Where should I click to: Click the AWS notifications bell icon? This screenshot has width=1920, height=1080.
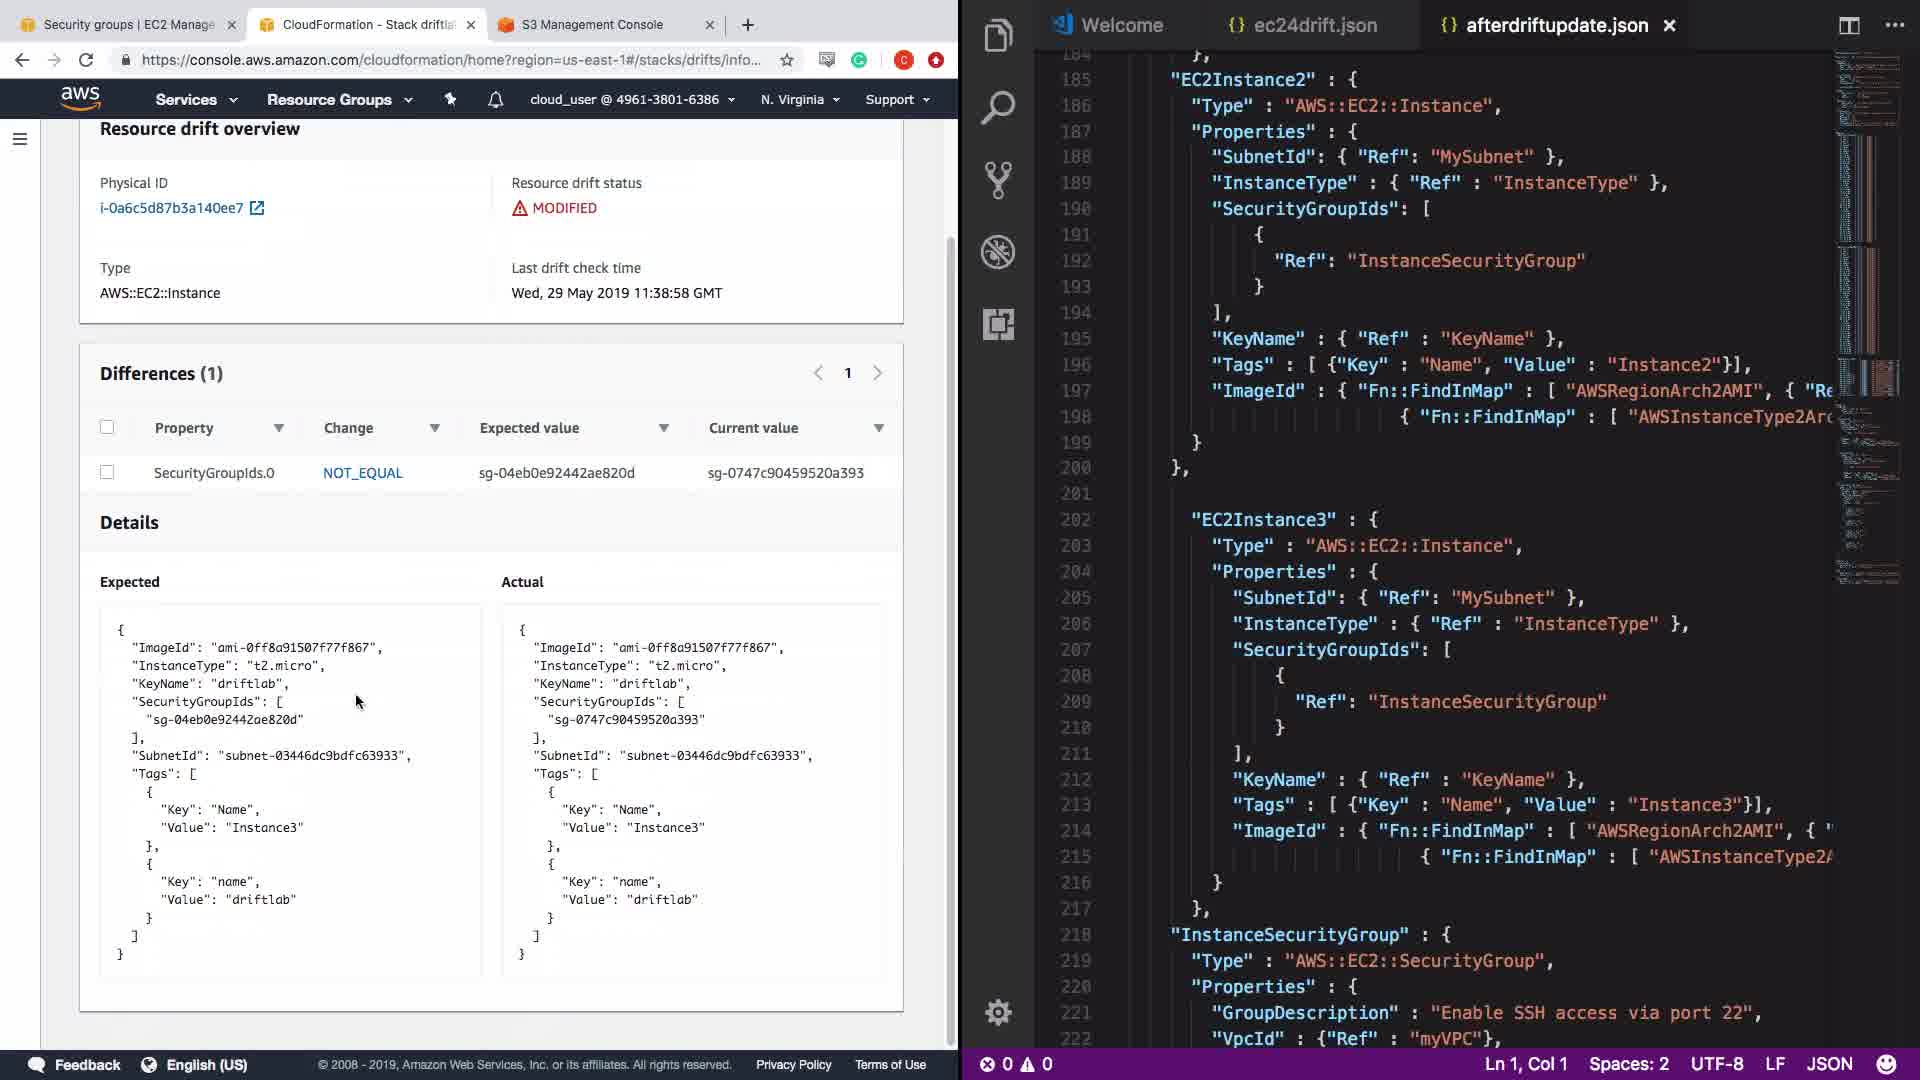point(495,99)
